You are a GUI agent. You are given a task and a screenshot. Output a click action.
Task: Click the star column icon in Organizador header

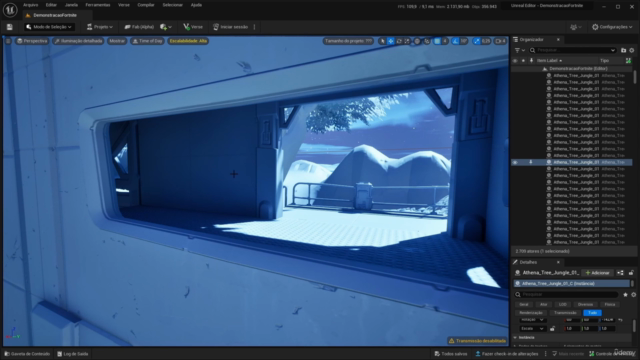[523, 60]
